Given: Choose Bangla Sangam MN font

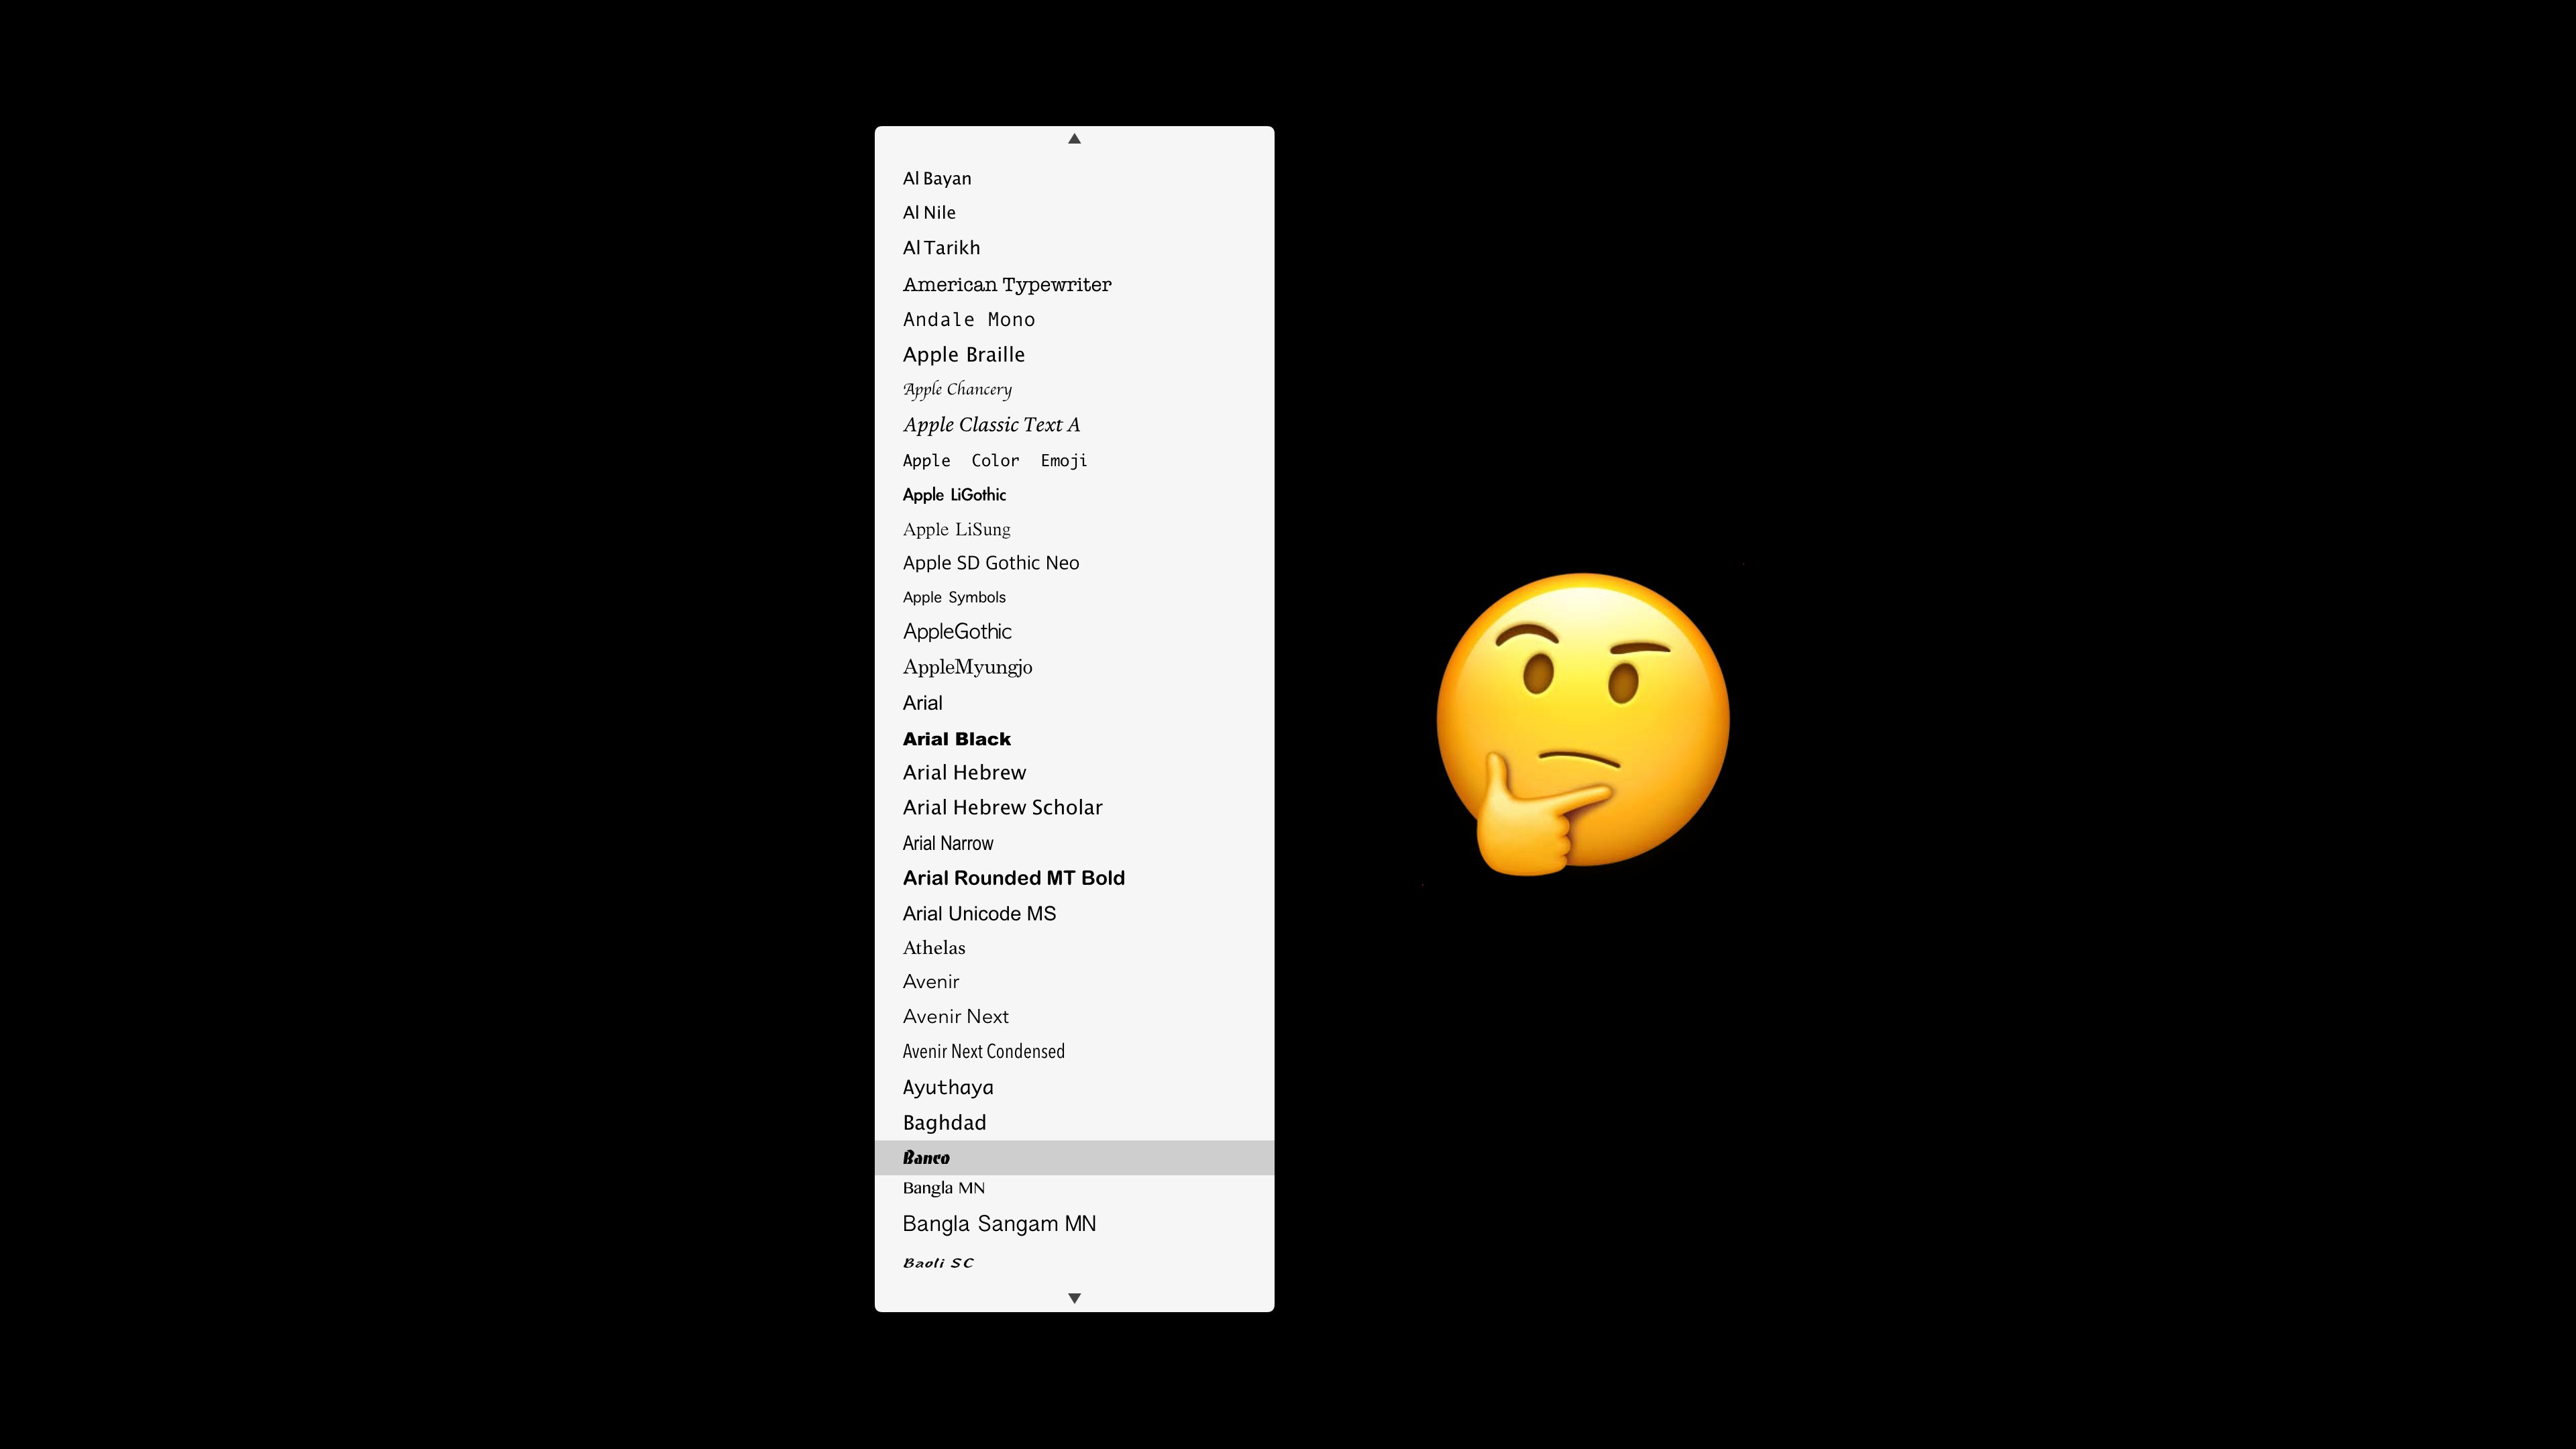Looking at the screenshot, I should pyautogui.click(x=1074, y=1223).
